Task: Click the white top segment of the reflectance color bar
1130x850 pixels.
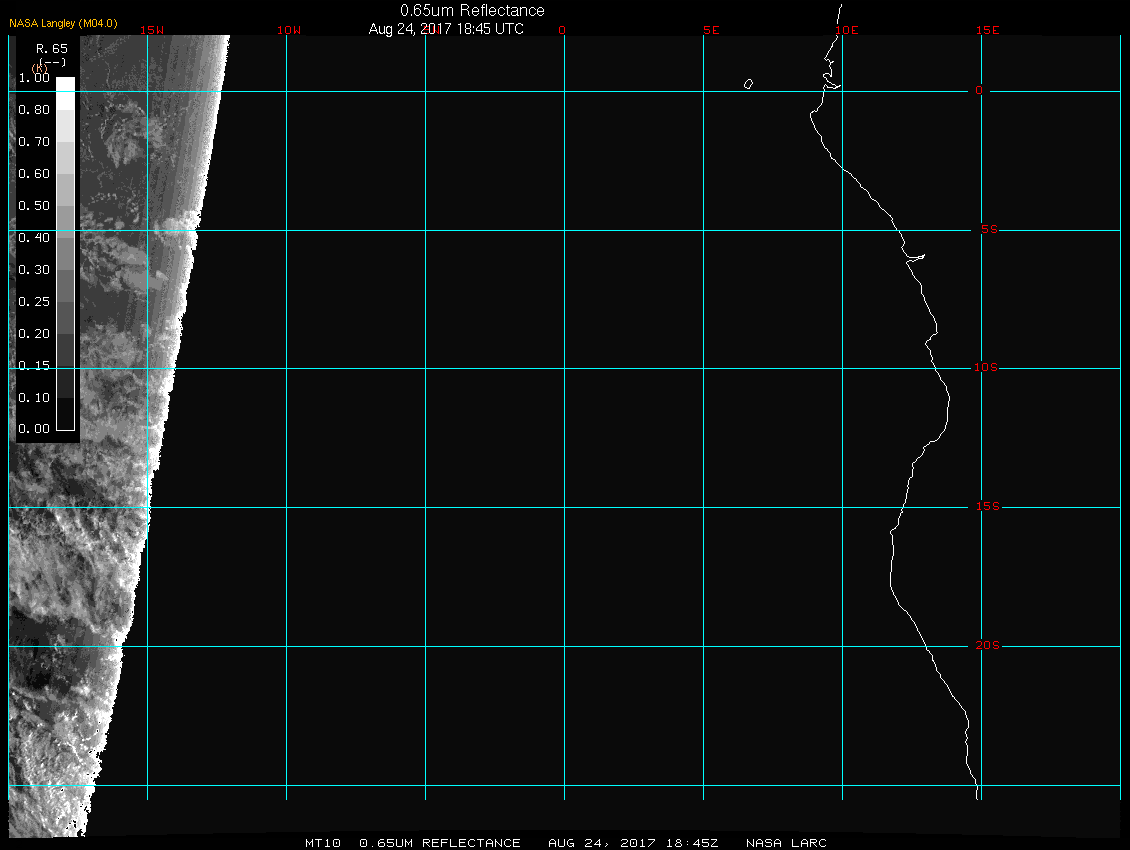Action: [x=65, y=85]
